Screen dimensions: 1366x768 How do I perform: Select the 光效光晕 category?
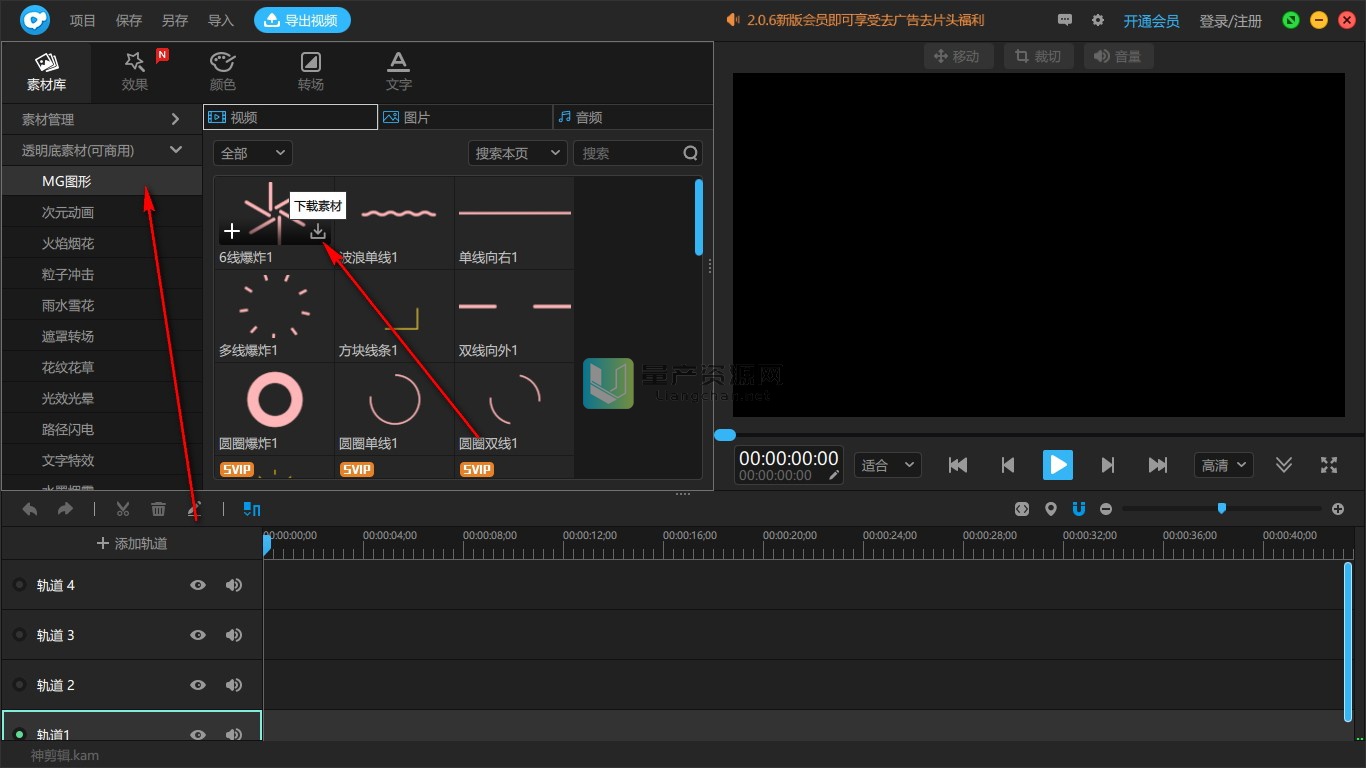102,398
